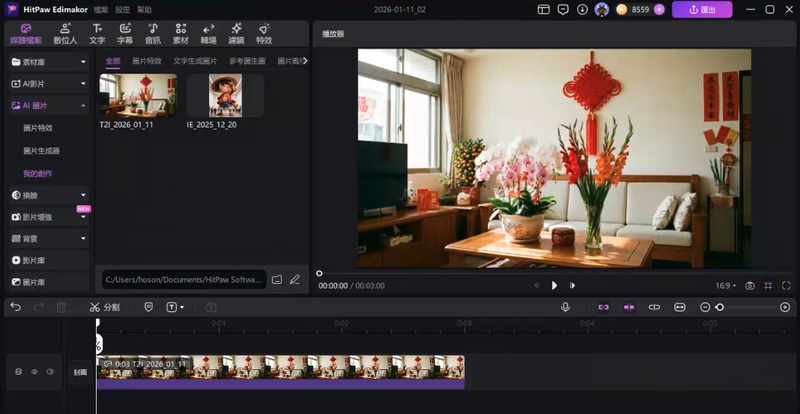Open the 圖片庫 image library
800x414 pixels.
pos(49,282)
